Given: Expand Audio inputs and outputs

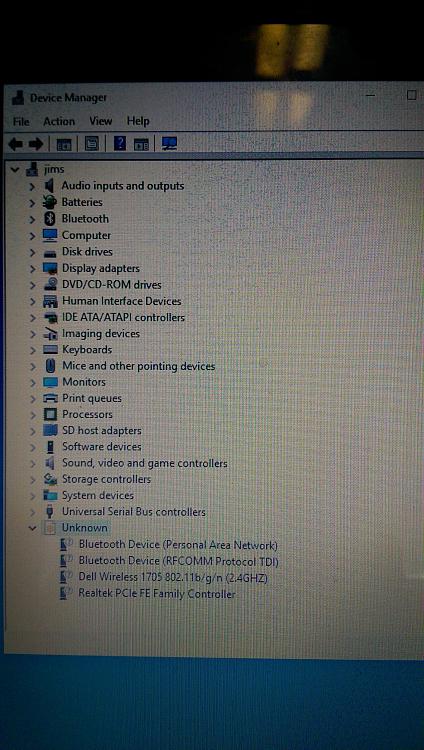Looking at the screenshot, I should [x=32, y=186].
